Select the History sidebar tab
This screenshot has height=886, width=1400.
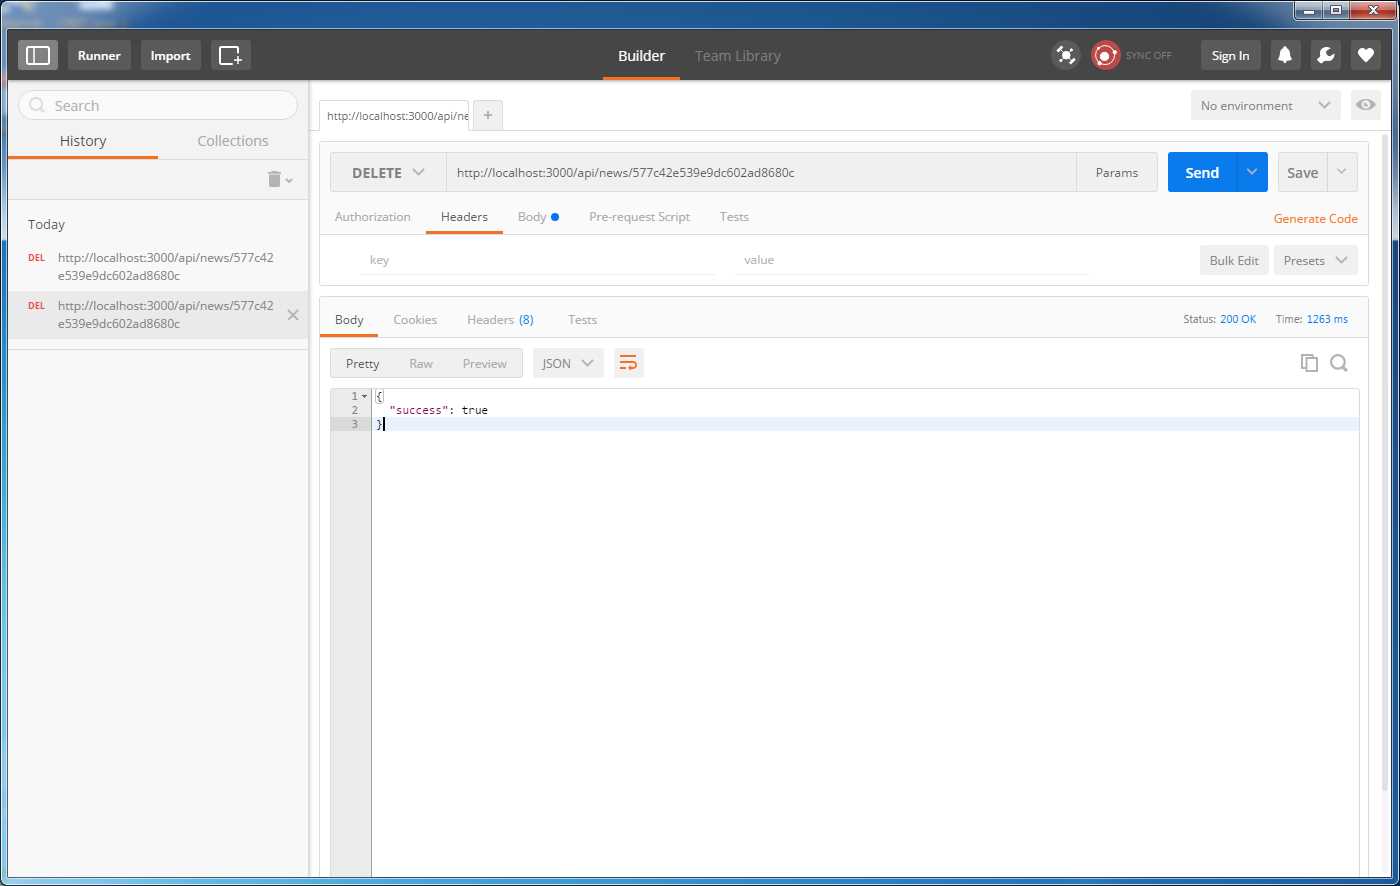pos(83,141)
